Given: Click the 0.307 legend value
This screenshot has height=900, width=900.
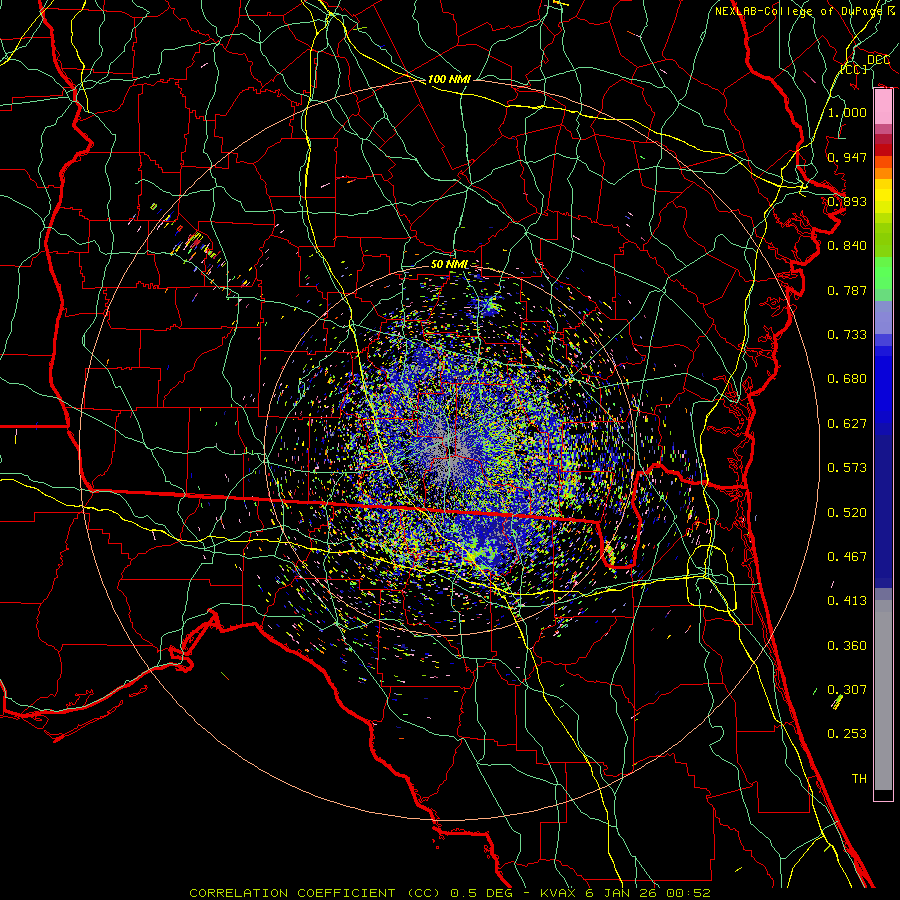Looking at the screenshot, I should click(847, 689).
